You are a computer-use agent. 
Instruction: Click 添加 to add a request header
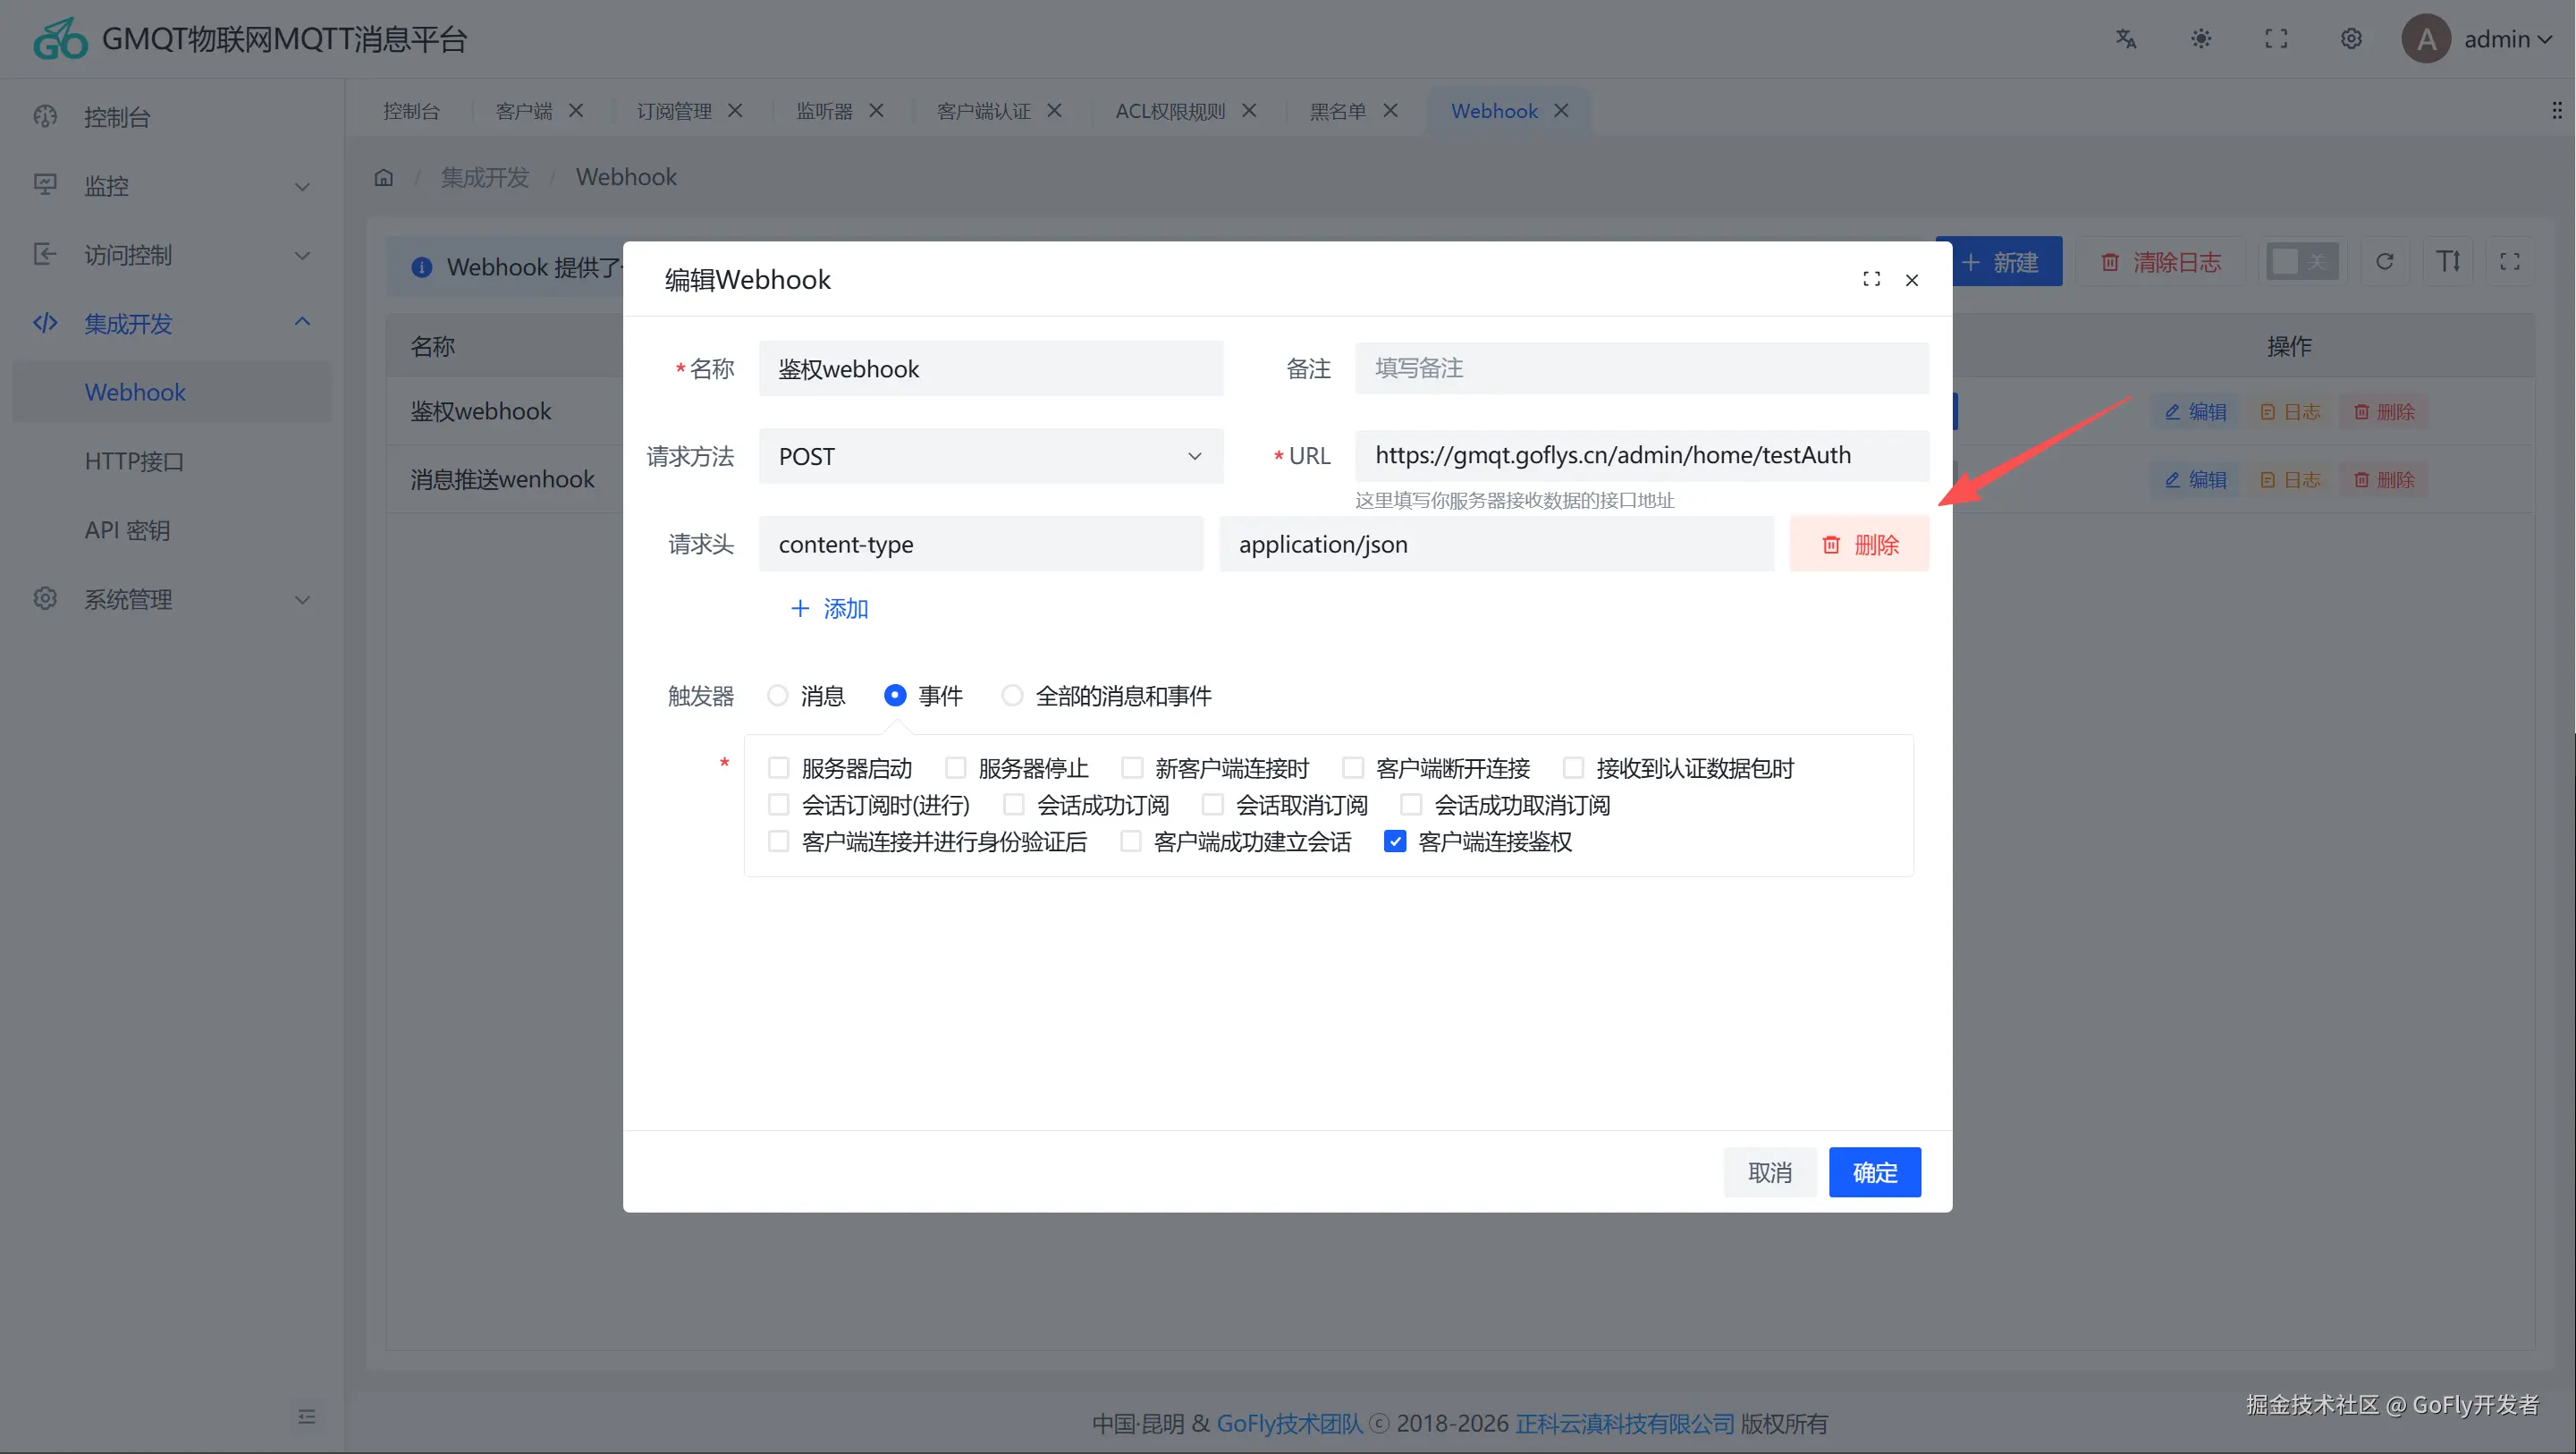click(830, 609)
